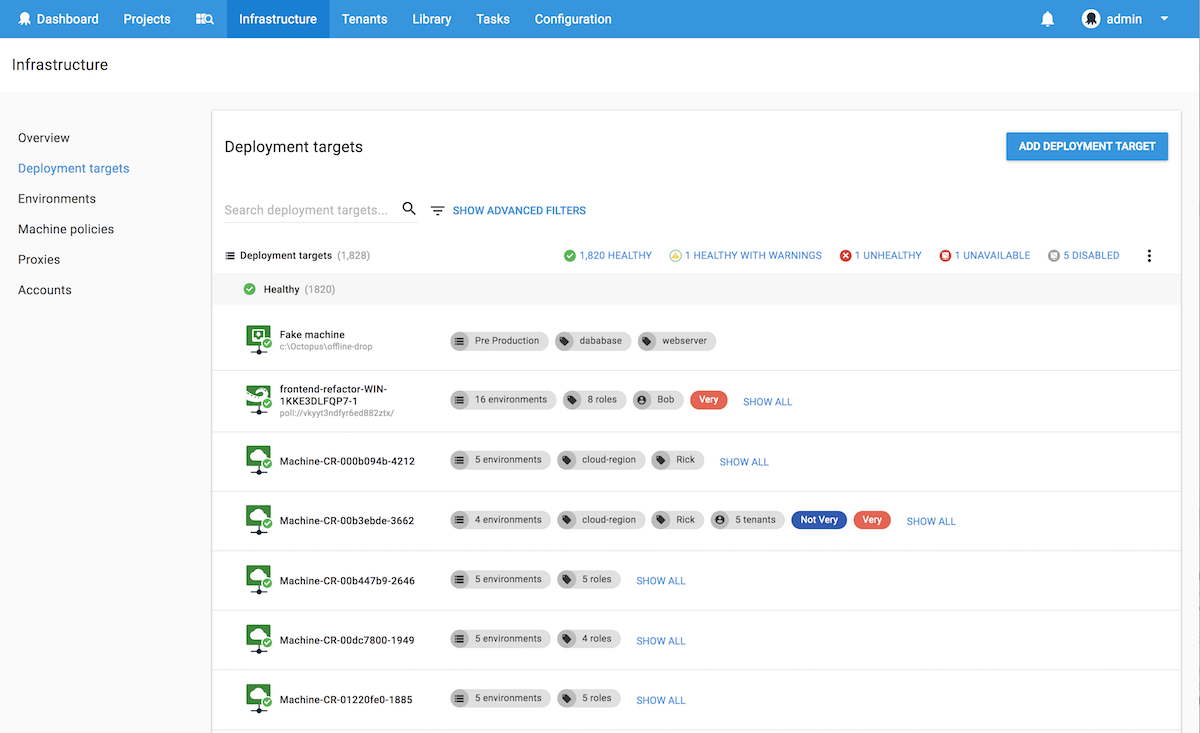The width and height of the screenshot is (1200, 733).
Task: Click the notifications bell icon
Action: [1047, 19]
